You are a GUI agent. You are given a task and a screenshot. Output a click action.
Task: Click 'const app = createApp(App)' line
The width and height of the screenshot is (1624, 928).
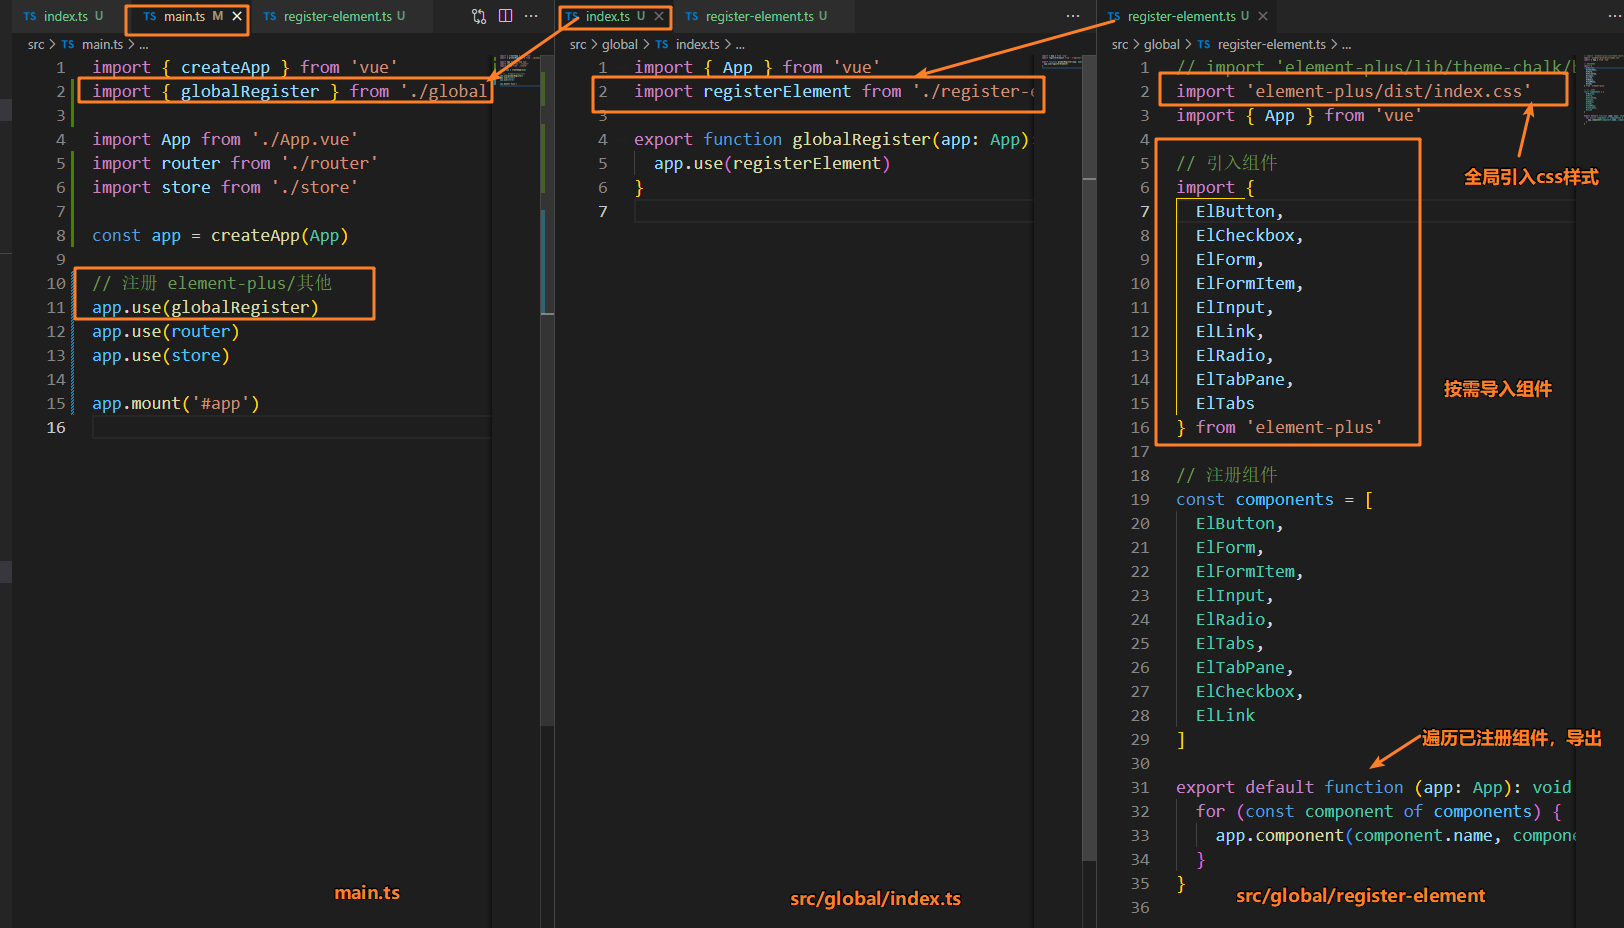[220, 235]
